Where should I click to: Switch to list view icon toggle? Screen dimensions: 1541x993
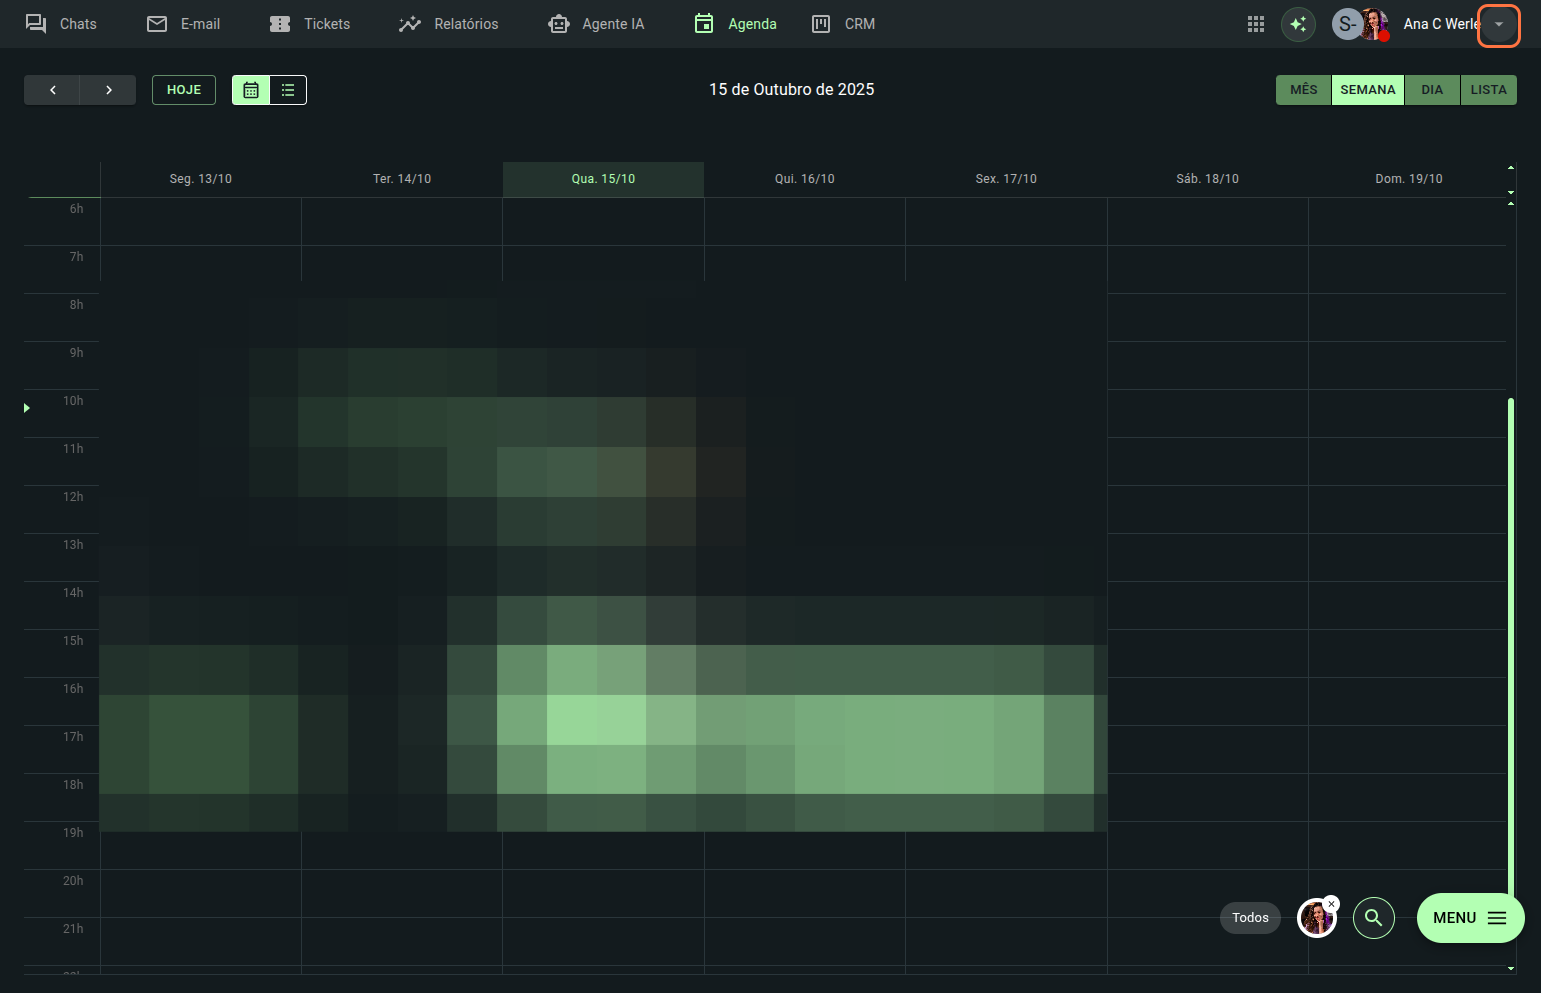(288, 90)
